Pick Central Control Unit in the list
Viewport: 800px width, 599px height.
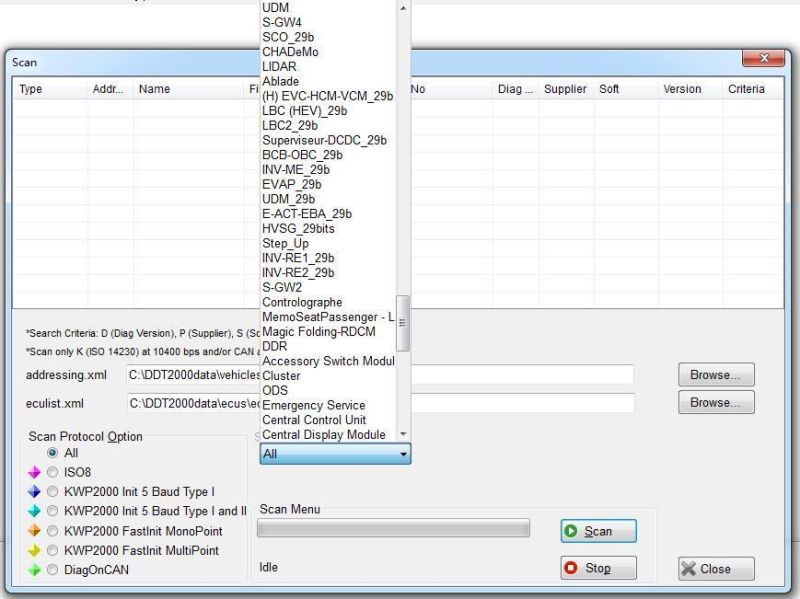[x=314, y=420]
